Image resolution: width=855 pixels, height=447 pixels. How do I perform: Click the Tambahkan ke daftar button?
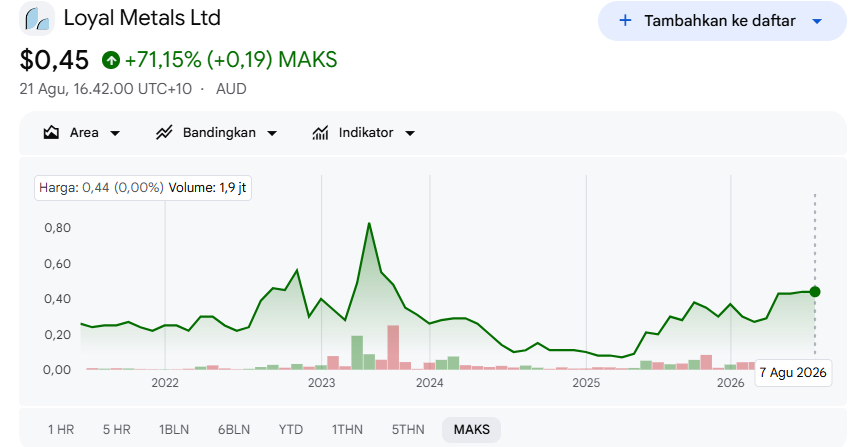(722, 21)
